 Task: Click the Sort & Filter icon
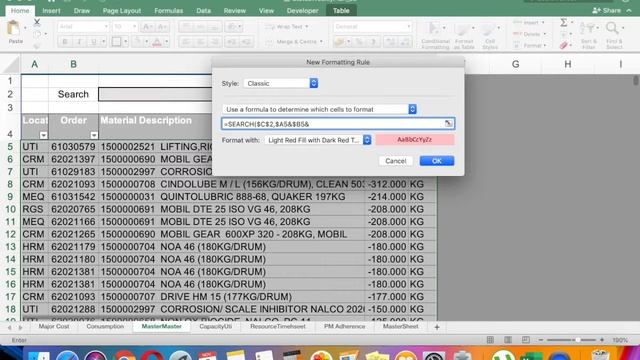(588, 36)
